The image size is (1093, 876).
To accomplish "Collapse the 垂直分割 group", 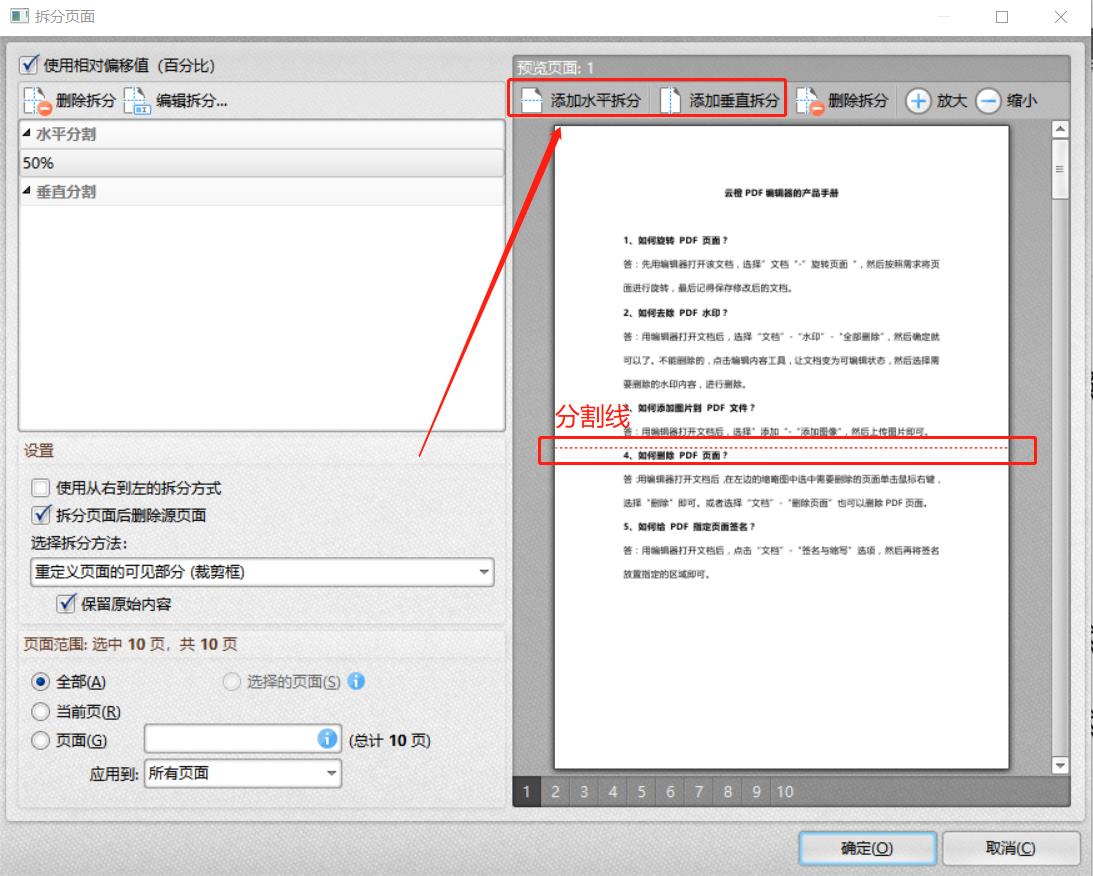I will 26,190.
